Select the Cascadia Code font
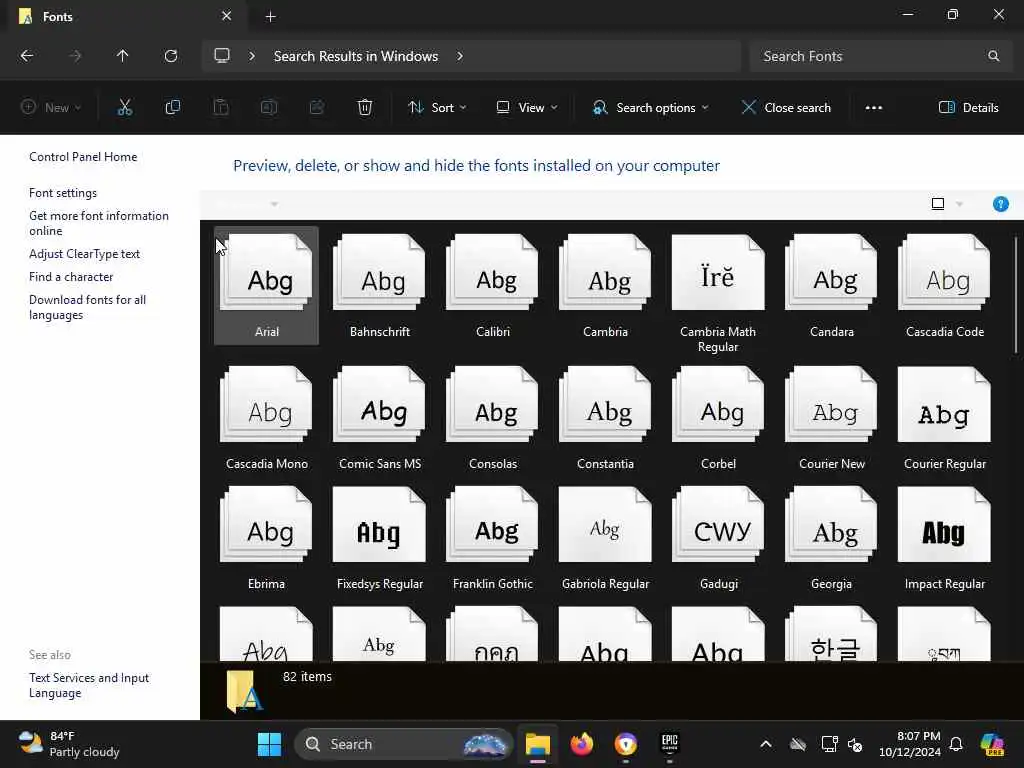Image resolution: width=1024 pixels, height=768 pixels. [x=944, y=285]
